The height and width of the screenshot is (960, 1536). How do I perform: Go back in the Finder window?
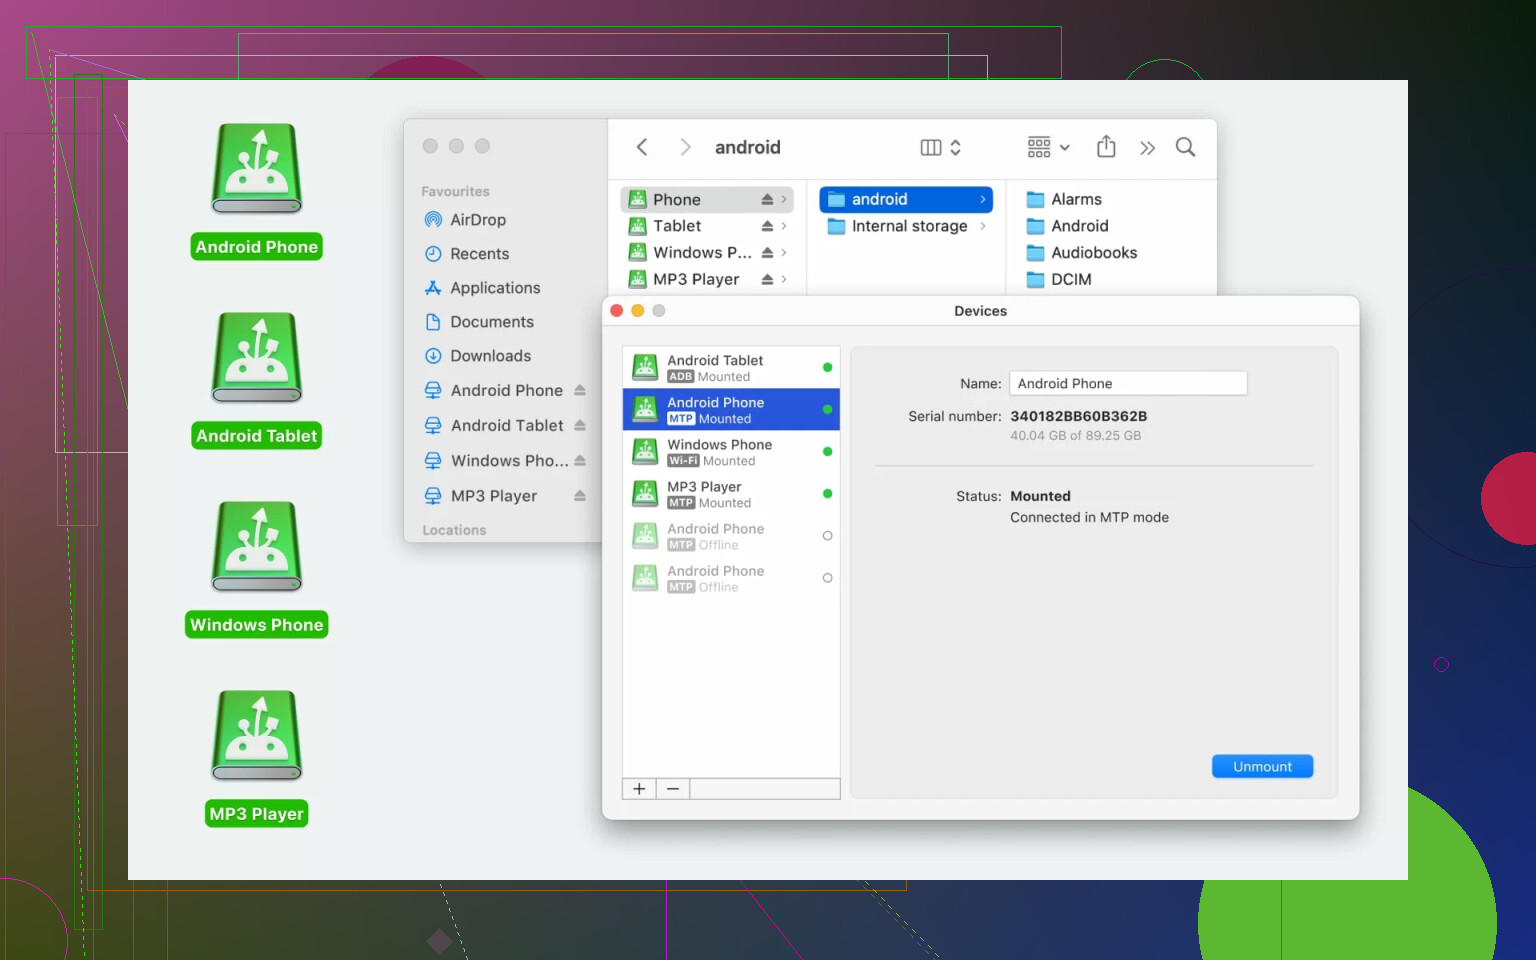tap(642, 147)
